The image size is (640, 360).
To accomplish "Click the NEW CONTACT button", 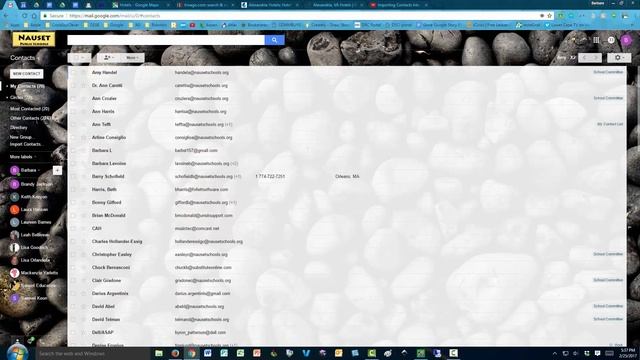I will (27, 74).
